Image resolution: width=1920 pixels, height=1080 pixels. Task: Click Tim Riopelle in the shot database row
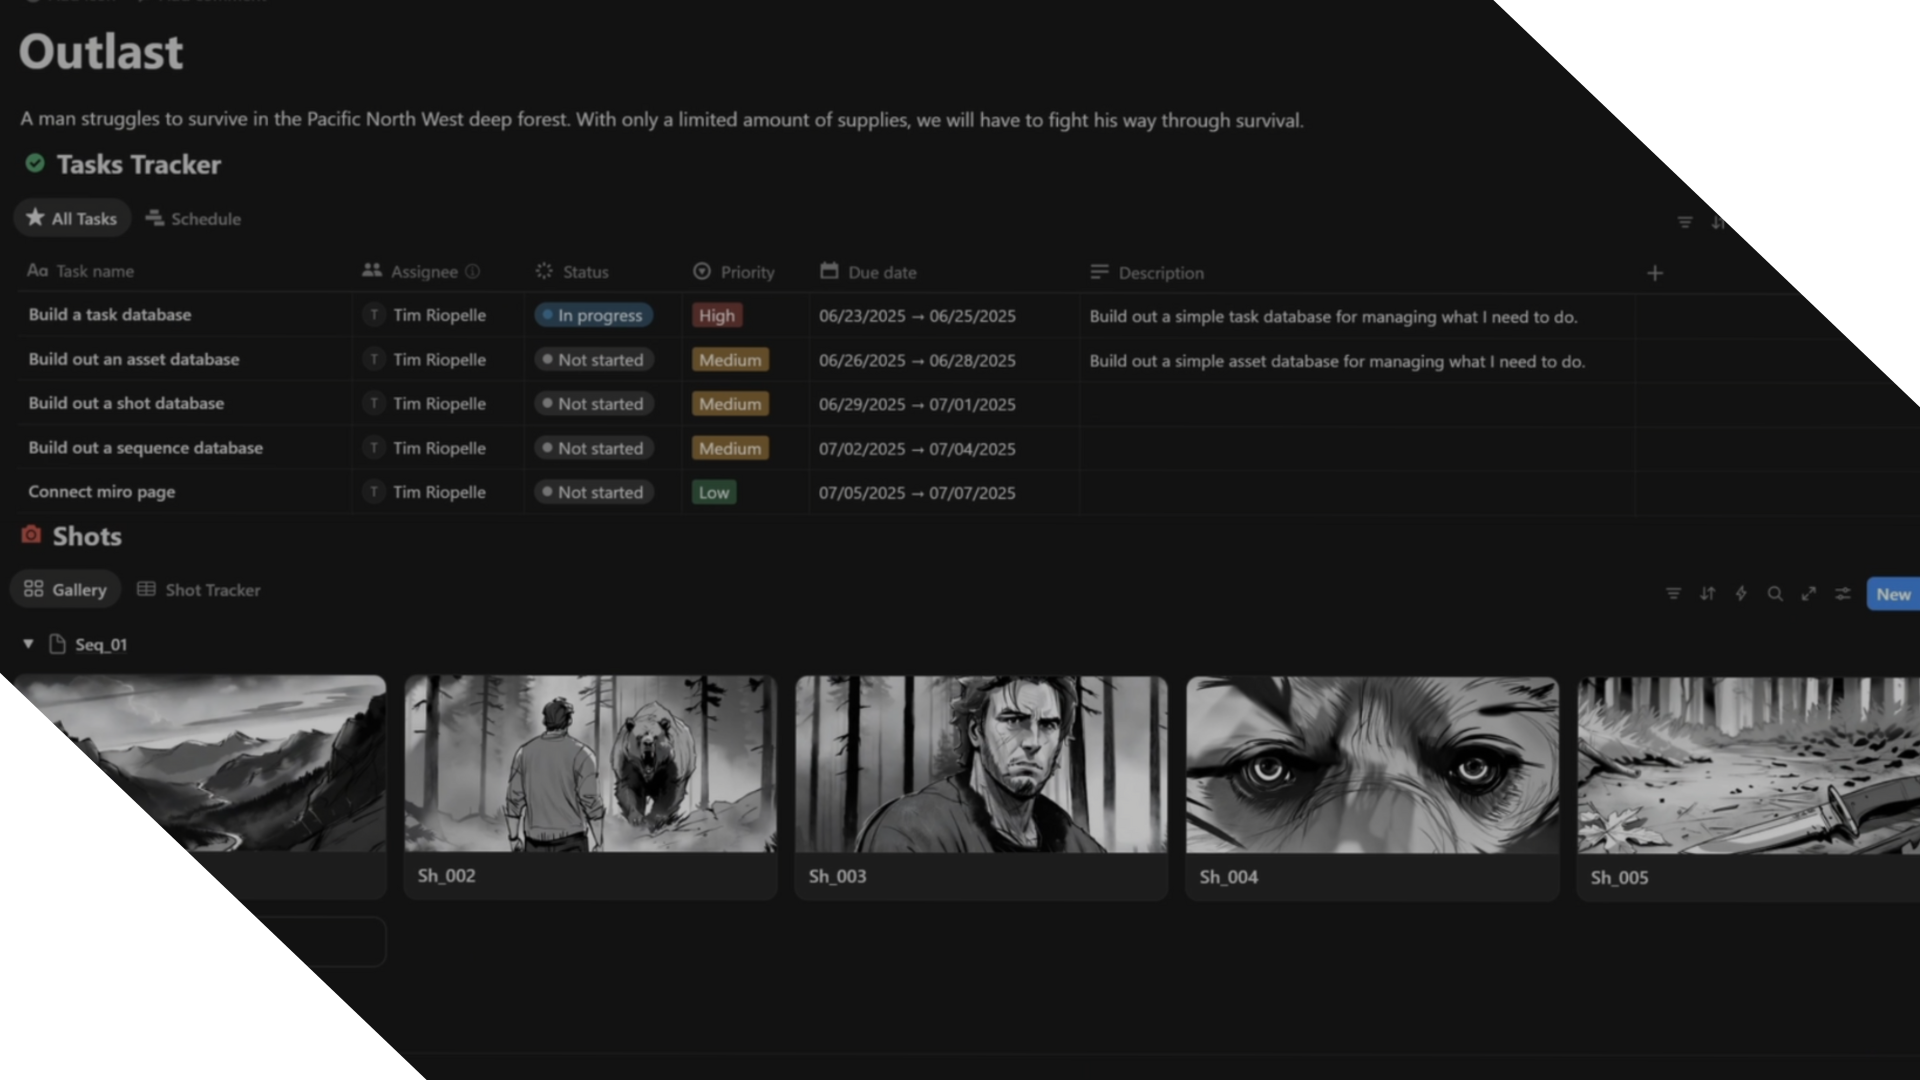coord(439,403)
